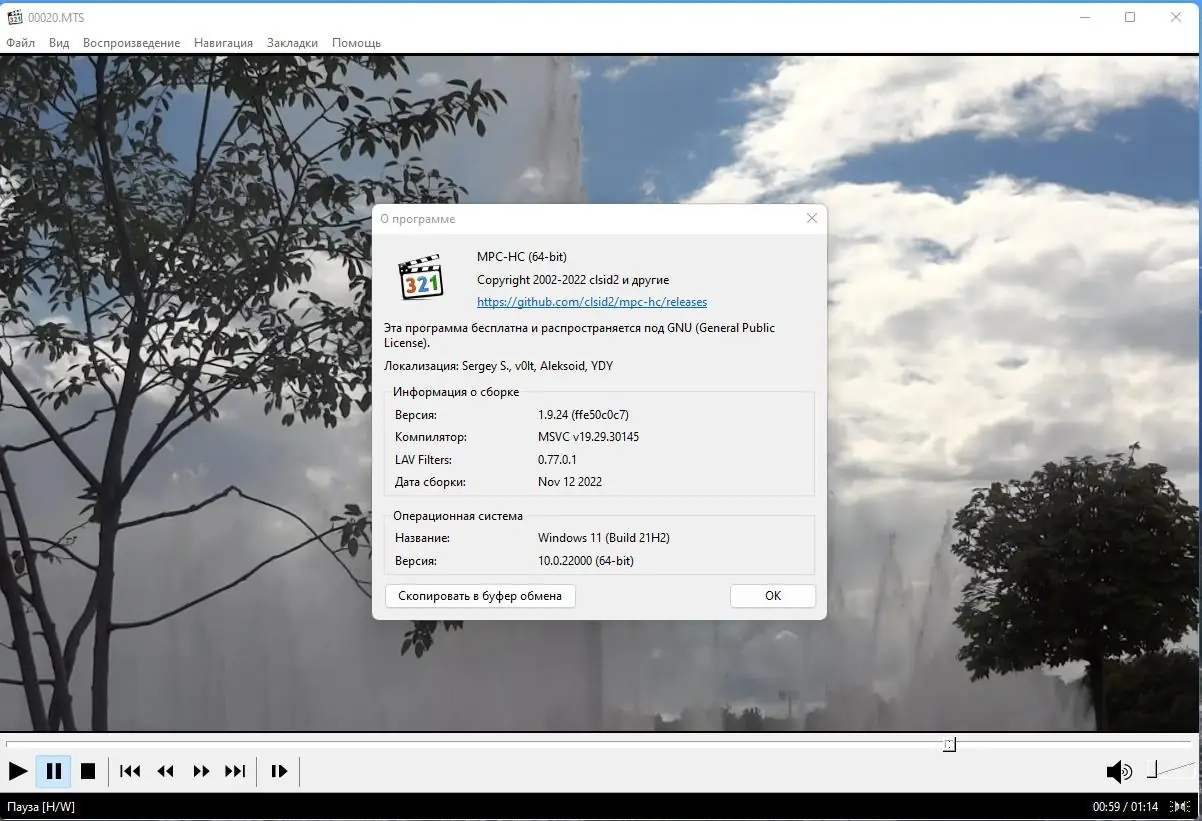Mute audio via the speaker icon
This screenshot has height=821, width=1202.
click(x=1119, y=771)
